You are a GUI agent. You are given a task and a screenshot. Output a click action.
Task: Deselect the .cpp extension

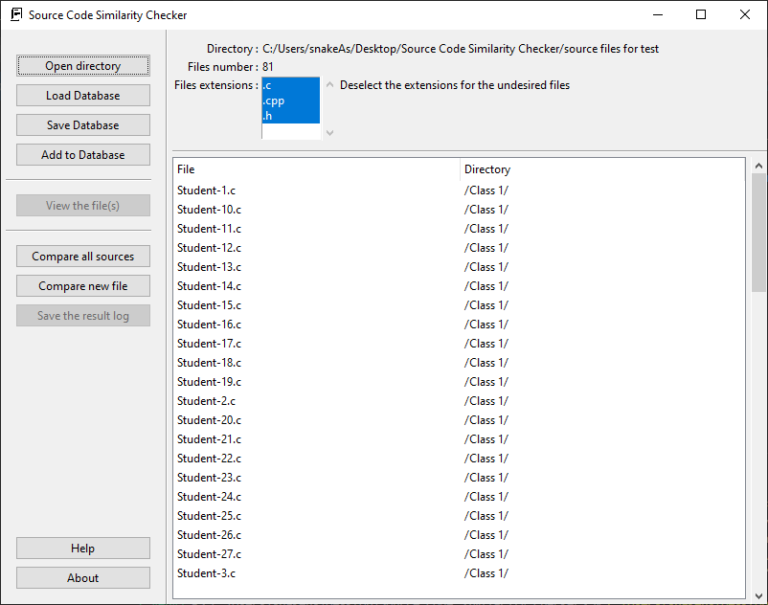290,101
